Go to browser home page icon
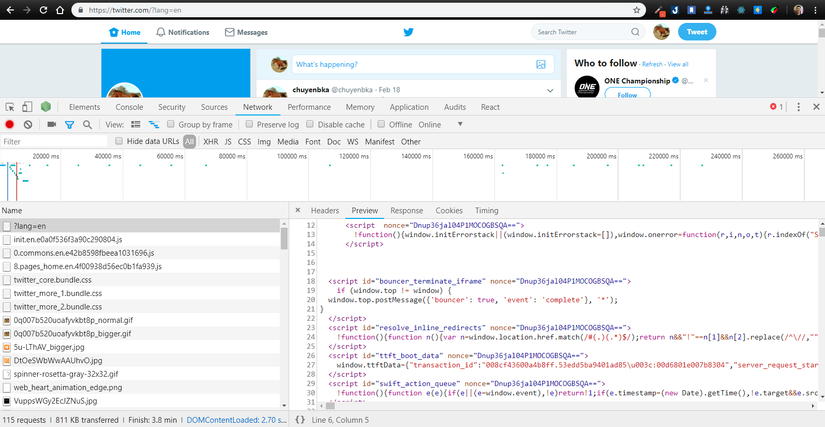Screen dimensions: 825x427 click(60, 10)
